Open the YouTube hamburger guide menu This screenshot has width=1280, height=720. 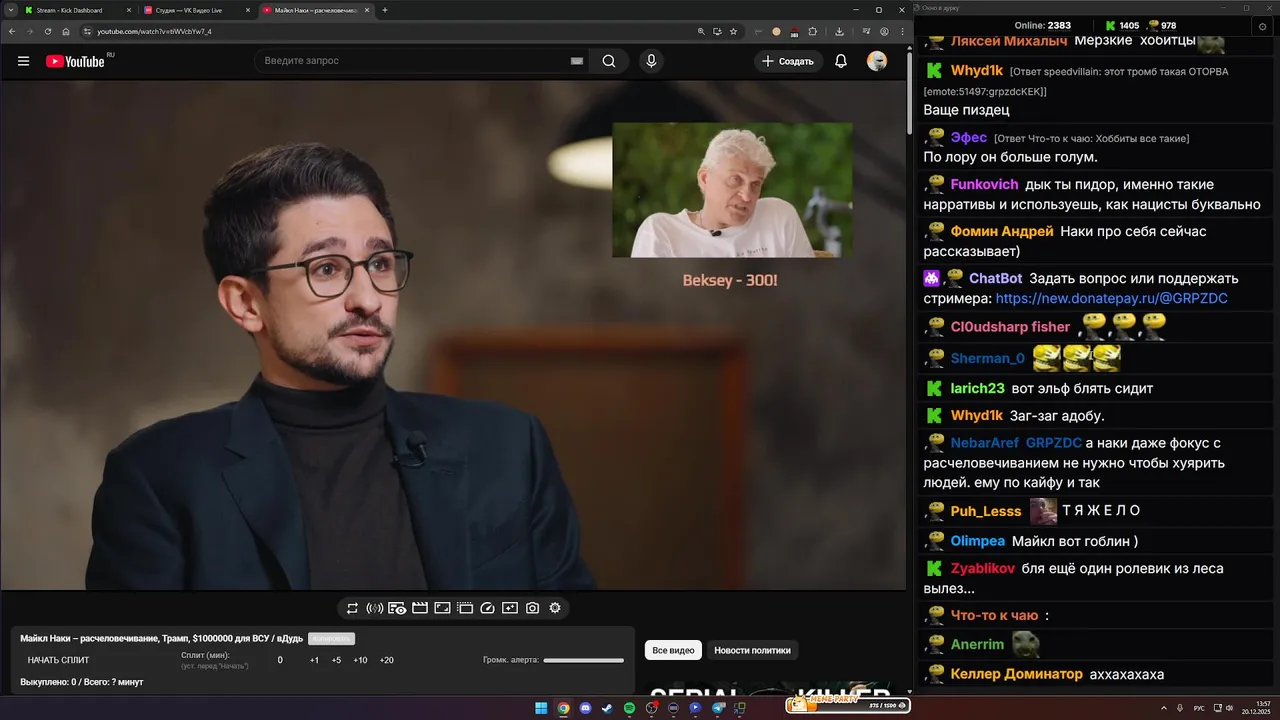[x=23, y=61]
